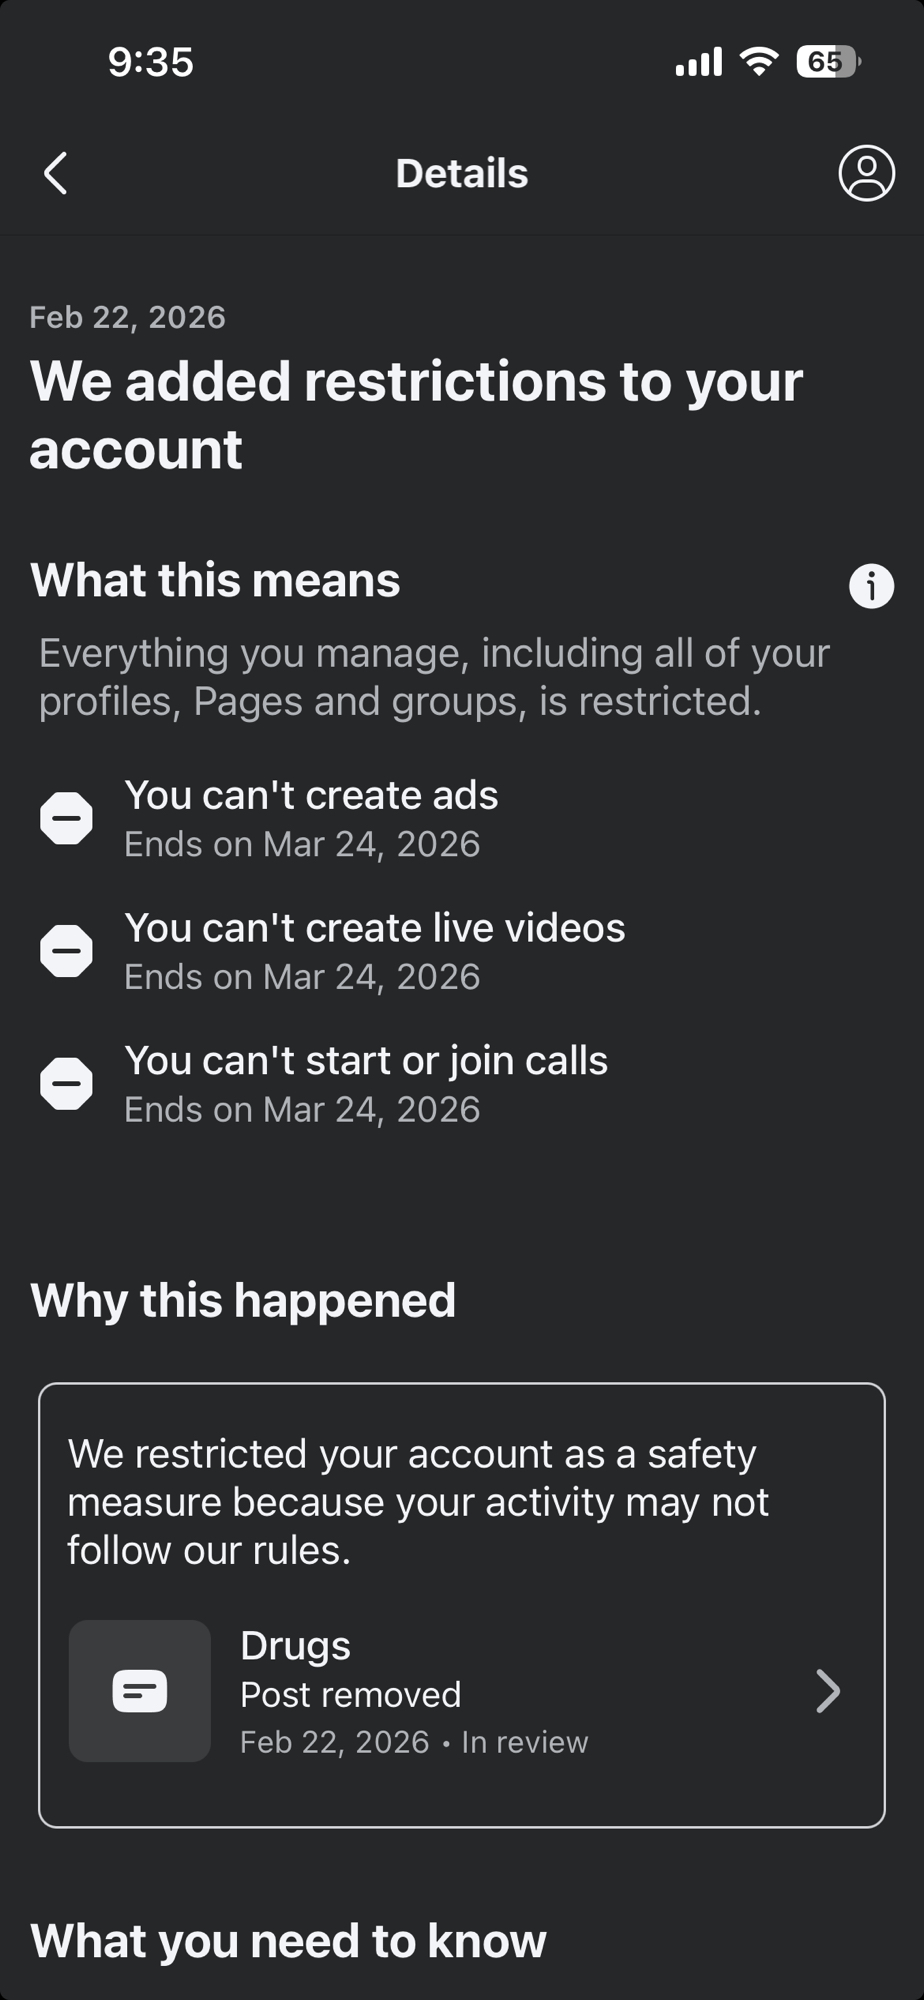Tap the battery indicator in status bar
The width and height of the screenshot is (924, 2000).
[828, 62]
